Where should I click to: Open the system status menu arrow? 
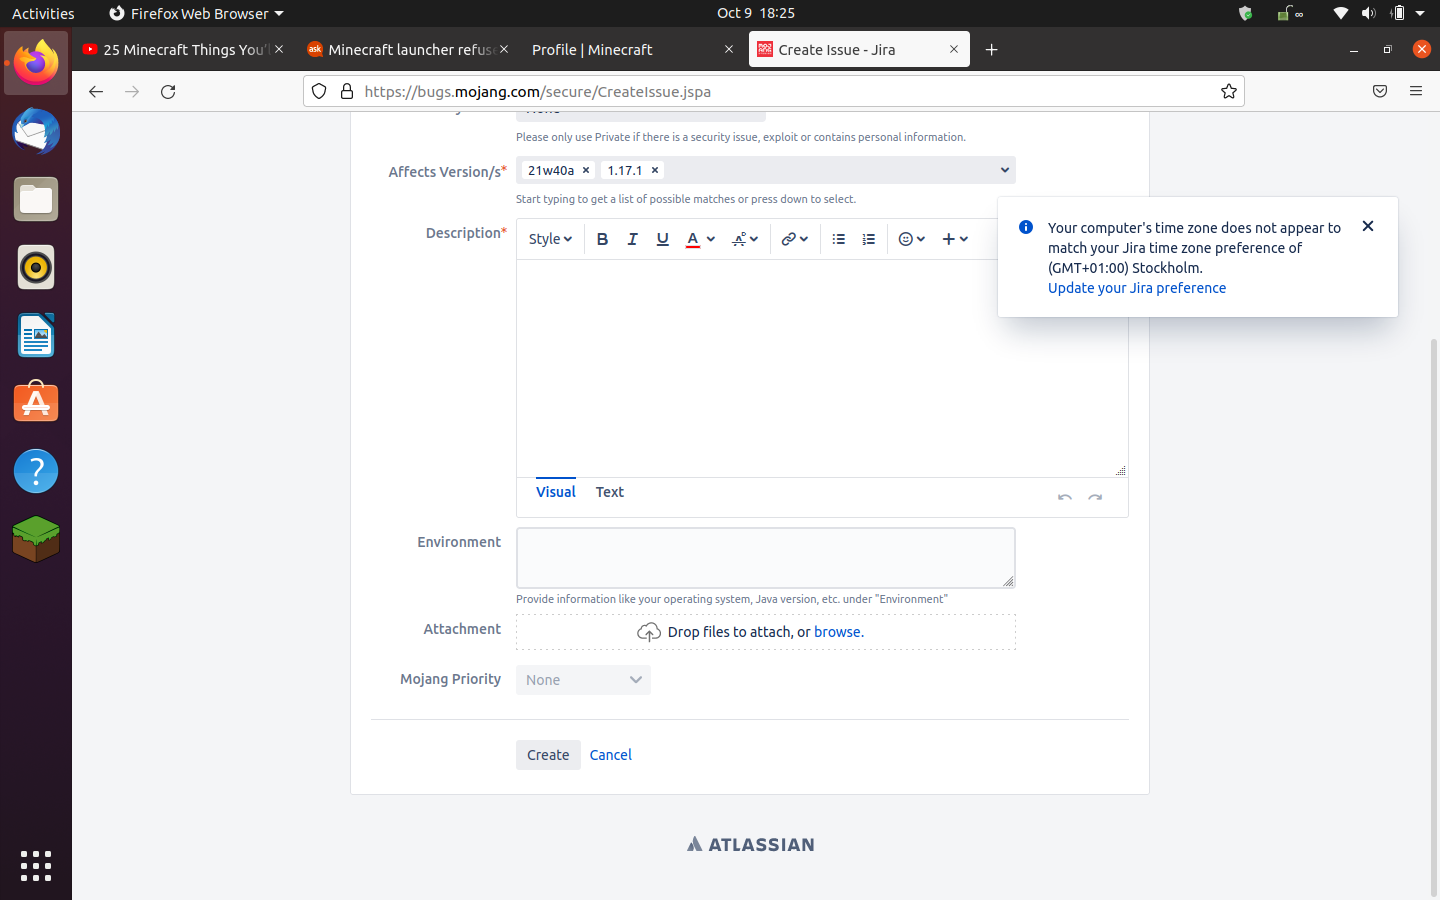click(1420, 13)
